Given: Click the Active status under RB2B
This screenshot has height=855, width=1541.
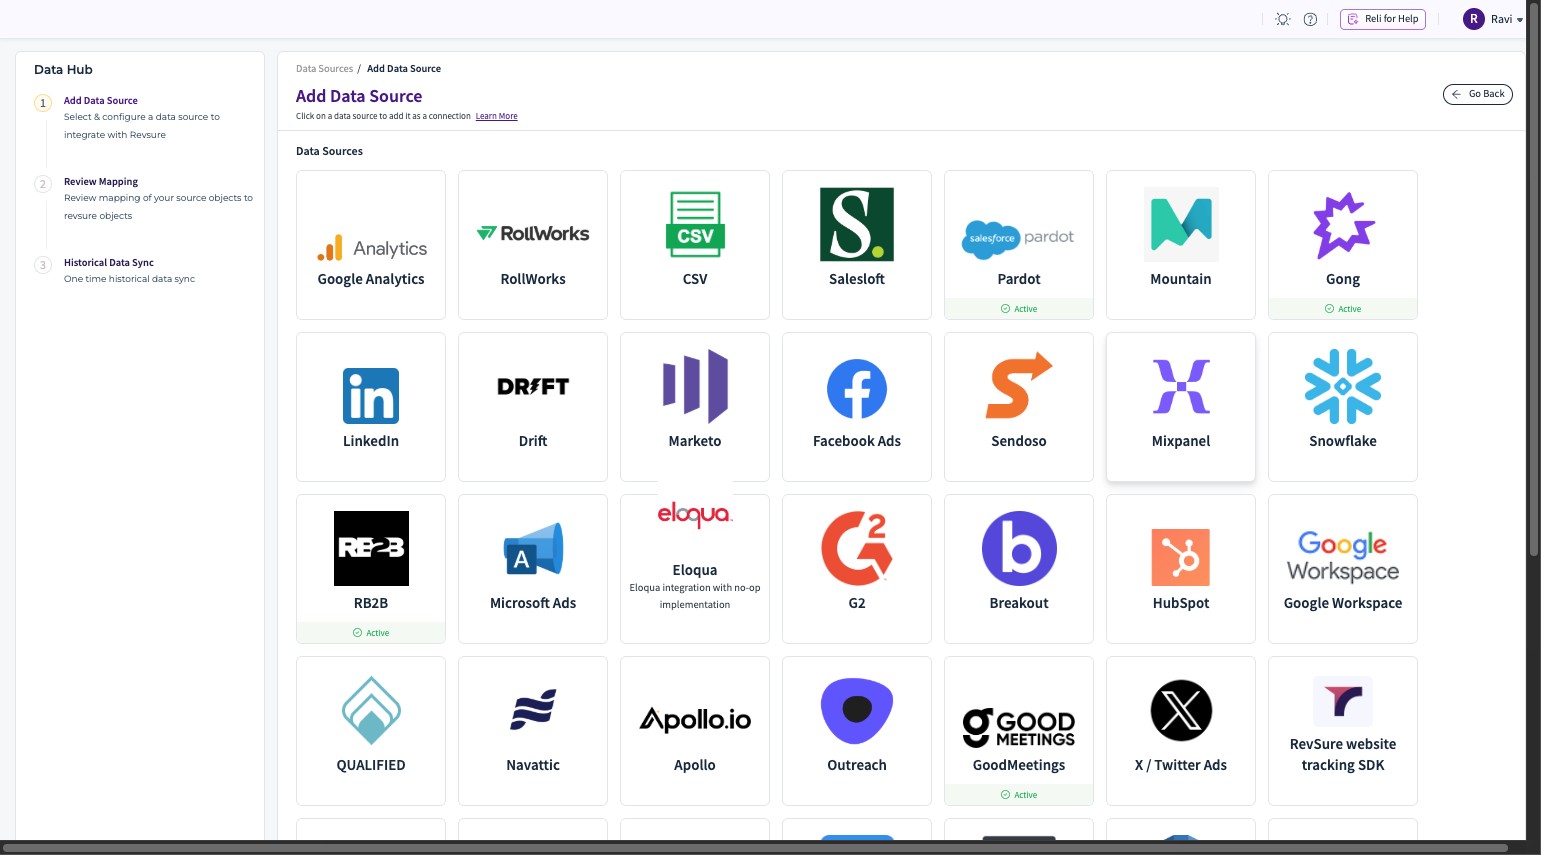Looking at the screenshot, I should tap(371, 633).
